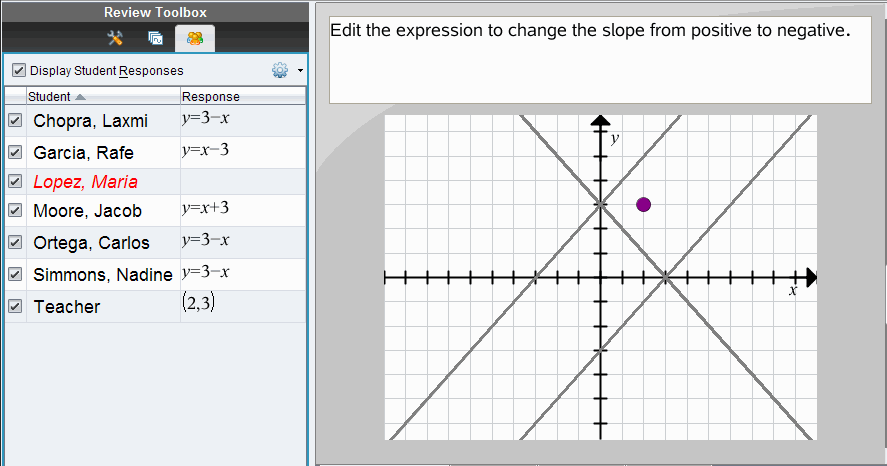
Task: Click the x-axis arrow on the graph
Action: pos(811,277)
